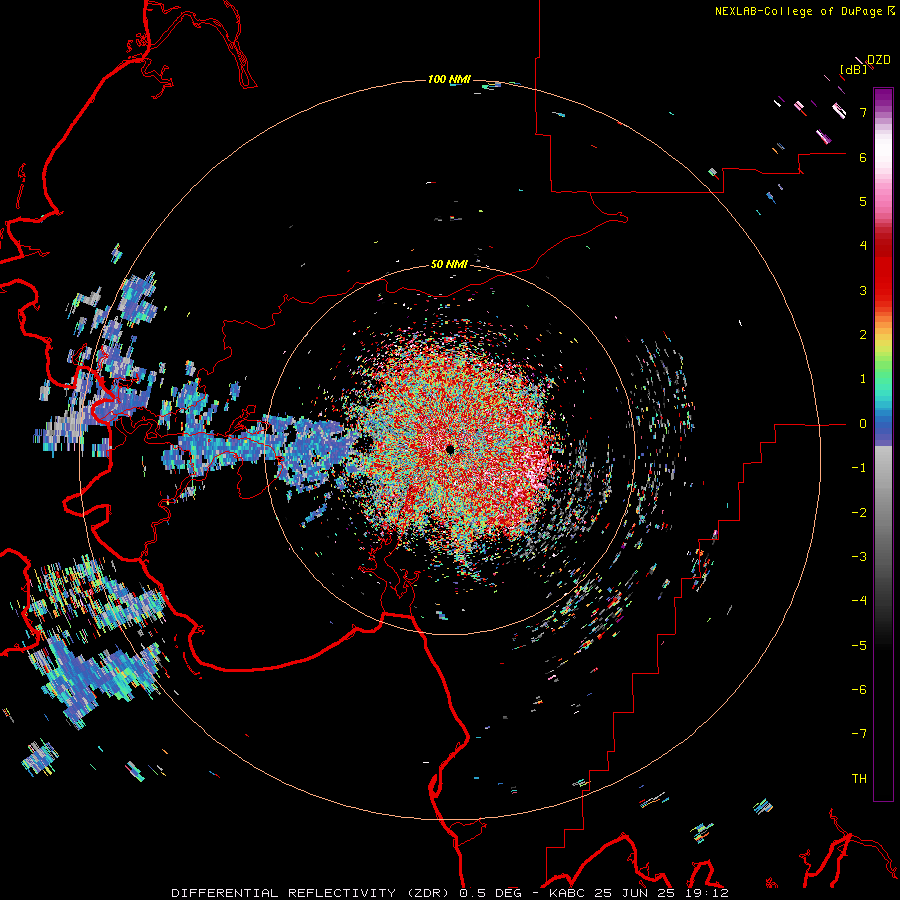
Task: Click the positive 1 scale label
Action: coord(863,379)
